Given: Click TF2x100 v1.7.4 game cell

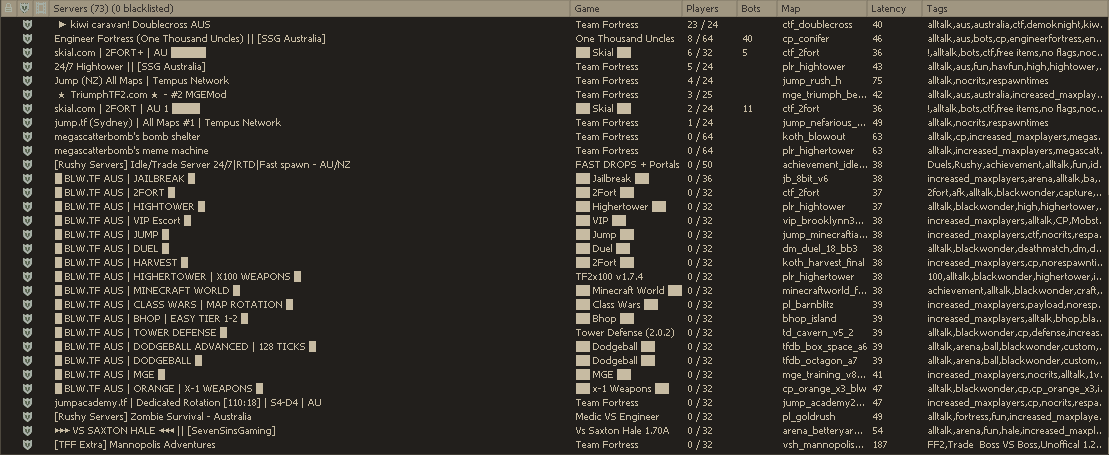Looking at the screenshot, I should point(609,277).
